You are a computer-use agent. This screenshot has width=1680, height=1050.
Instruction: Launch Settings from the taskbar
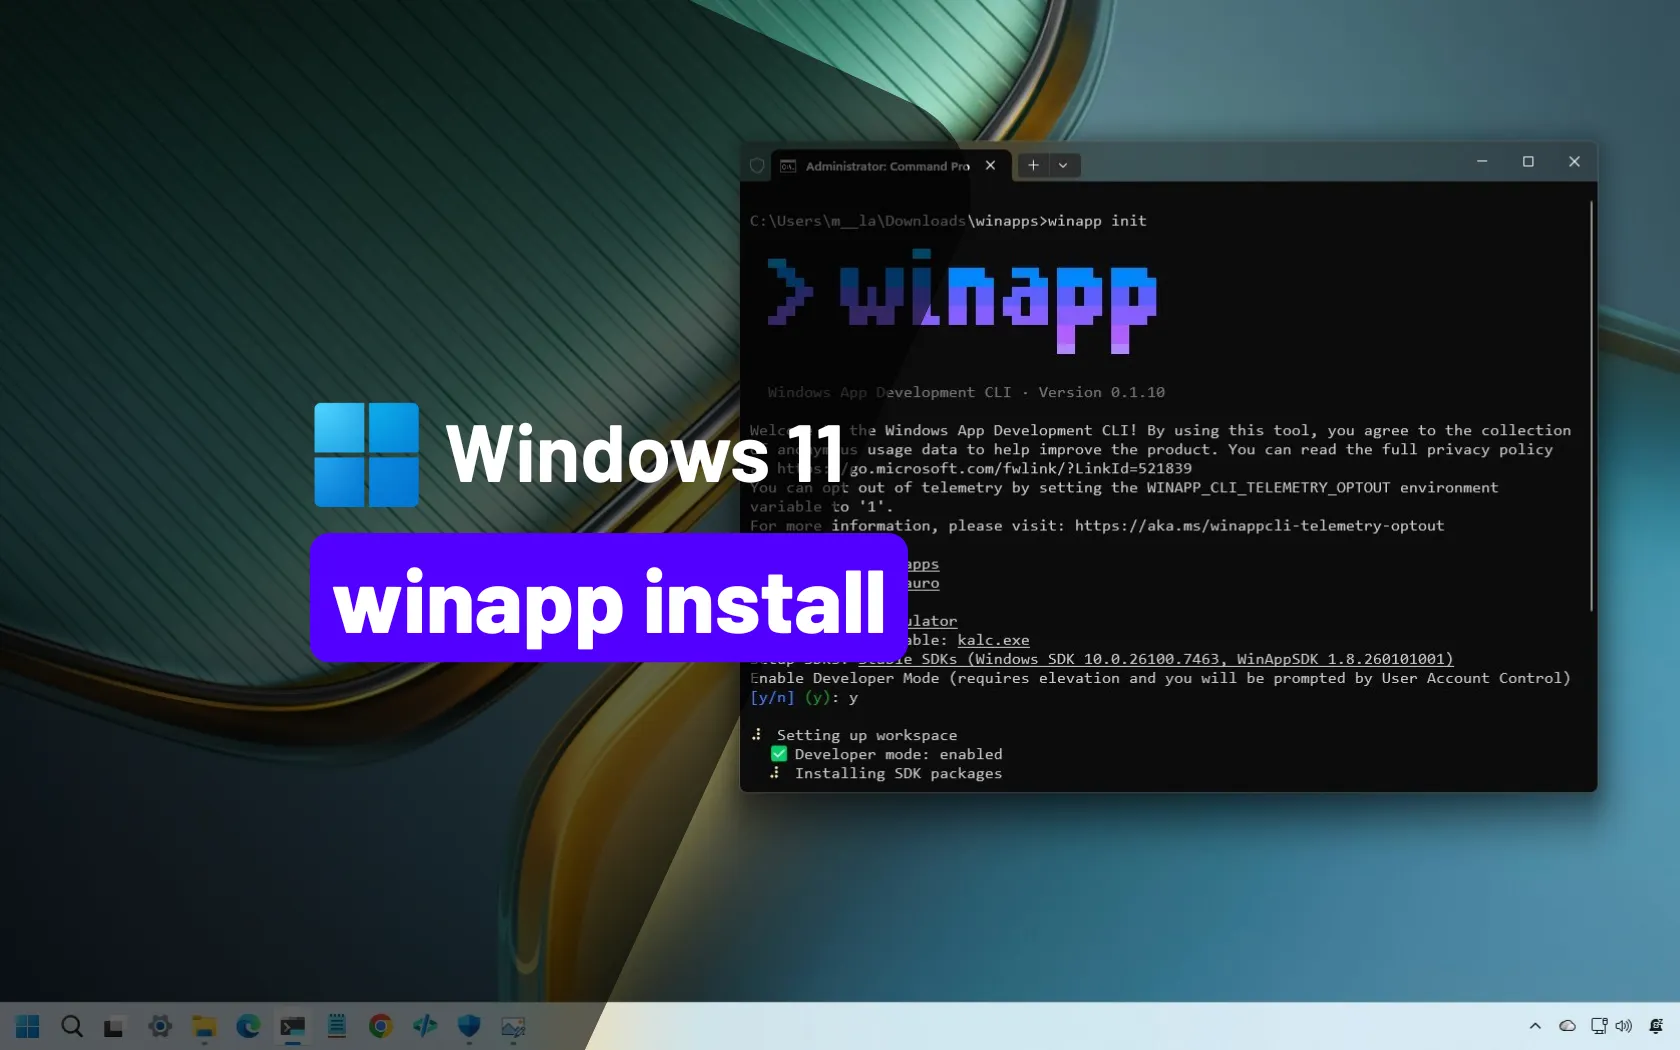[160, 1026]
